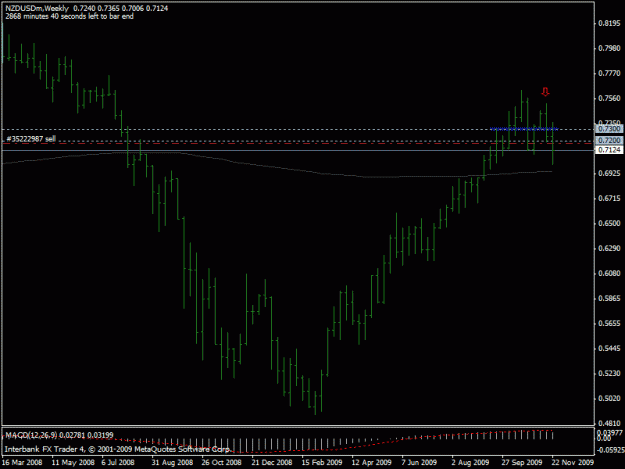Click the 2 Aug 2009 date label
Image resolution: width=625 pixels, height=469 pixels.
(x=470, y=462)
